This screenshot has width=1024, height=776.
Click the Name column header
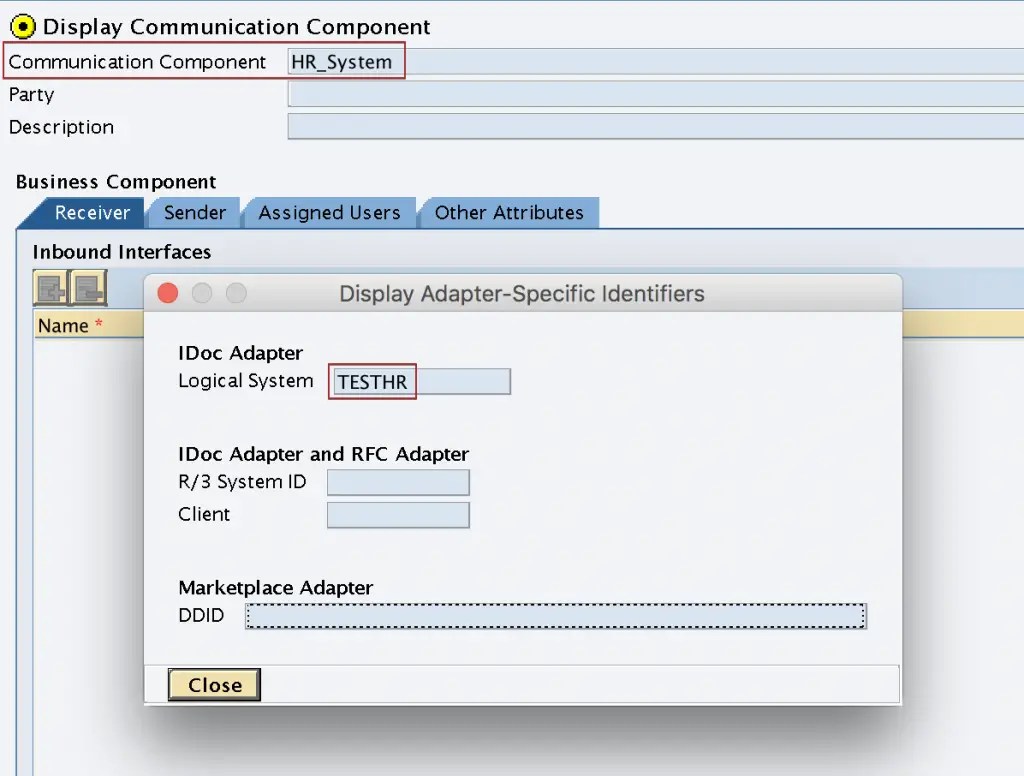(x=64, y=326)
